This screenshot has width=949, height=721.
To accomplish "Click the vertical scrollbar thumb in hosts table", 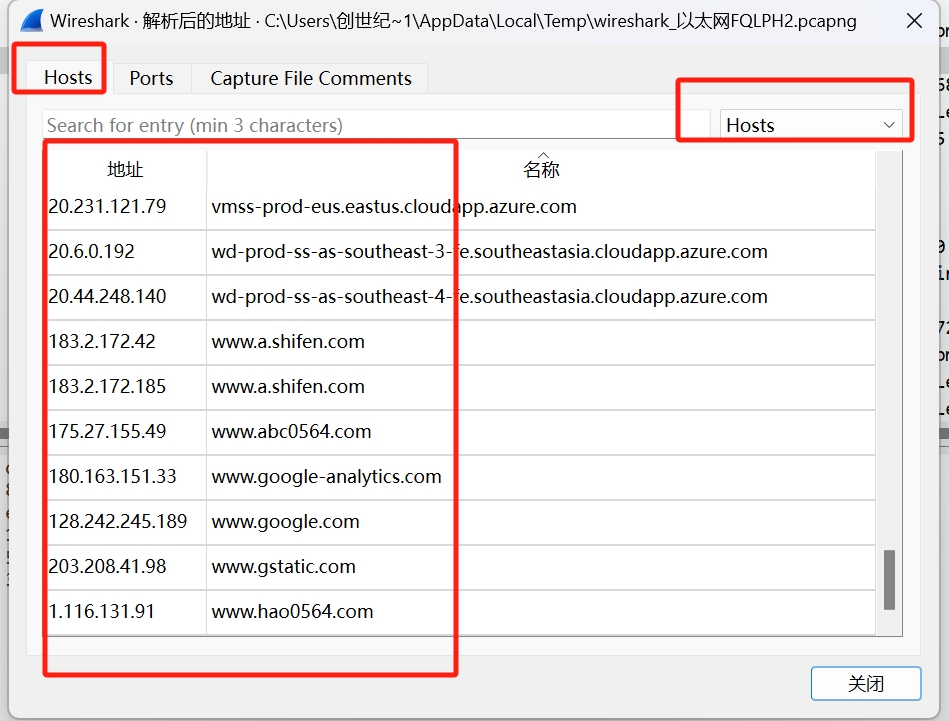I will [889, 579].
